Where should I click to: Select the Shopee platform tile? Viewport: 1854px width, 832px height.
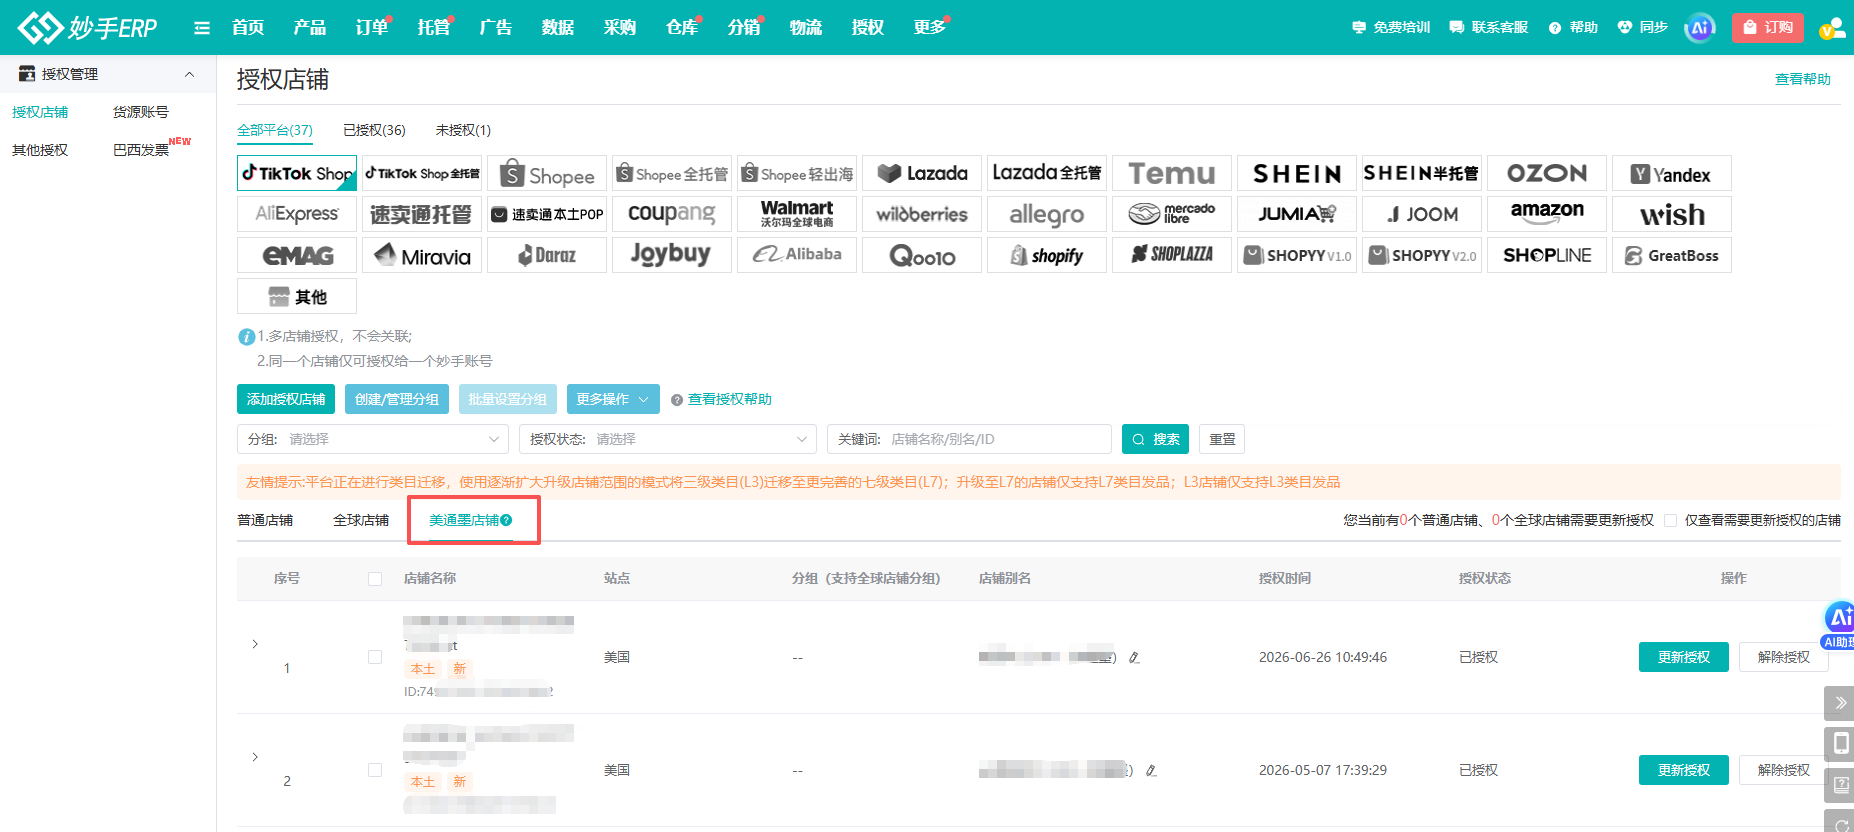547,173
